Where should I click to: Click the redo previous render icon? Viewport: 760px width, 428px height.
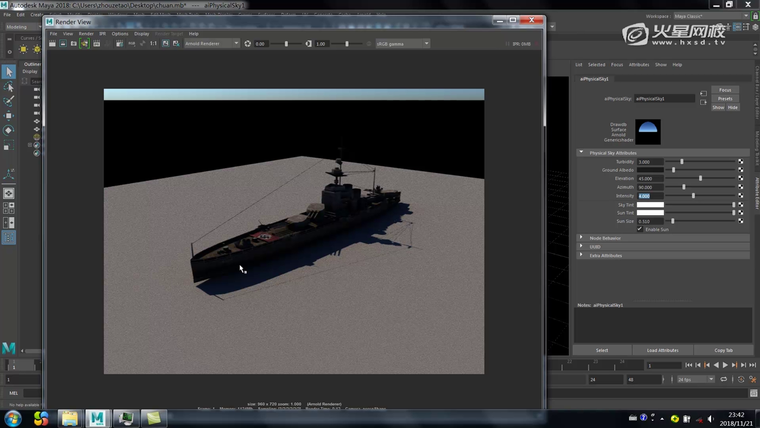pos(54,44)
